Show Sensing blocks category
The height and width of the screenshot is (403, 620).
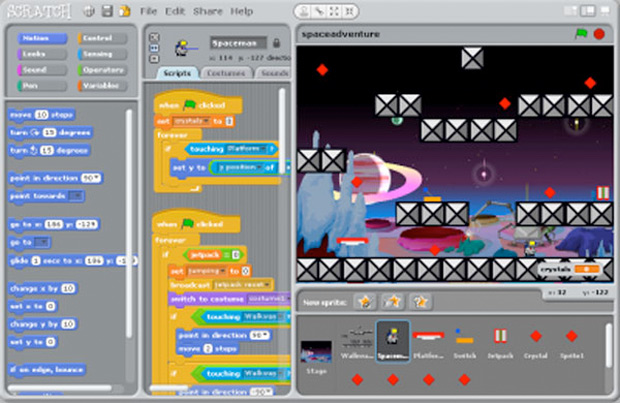point(103,54)
